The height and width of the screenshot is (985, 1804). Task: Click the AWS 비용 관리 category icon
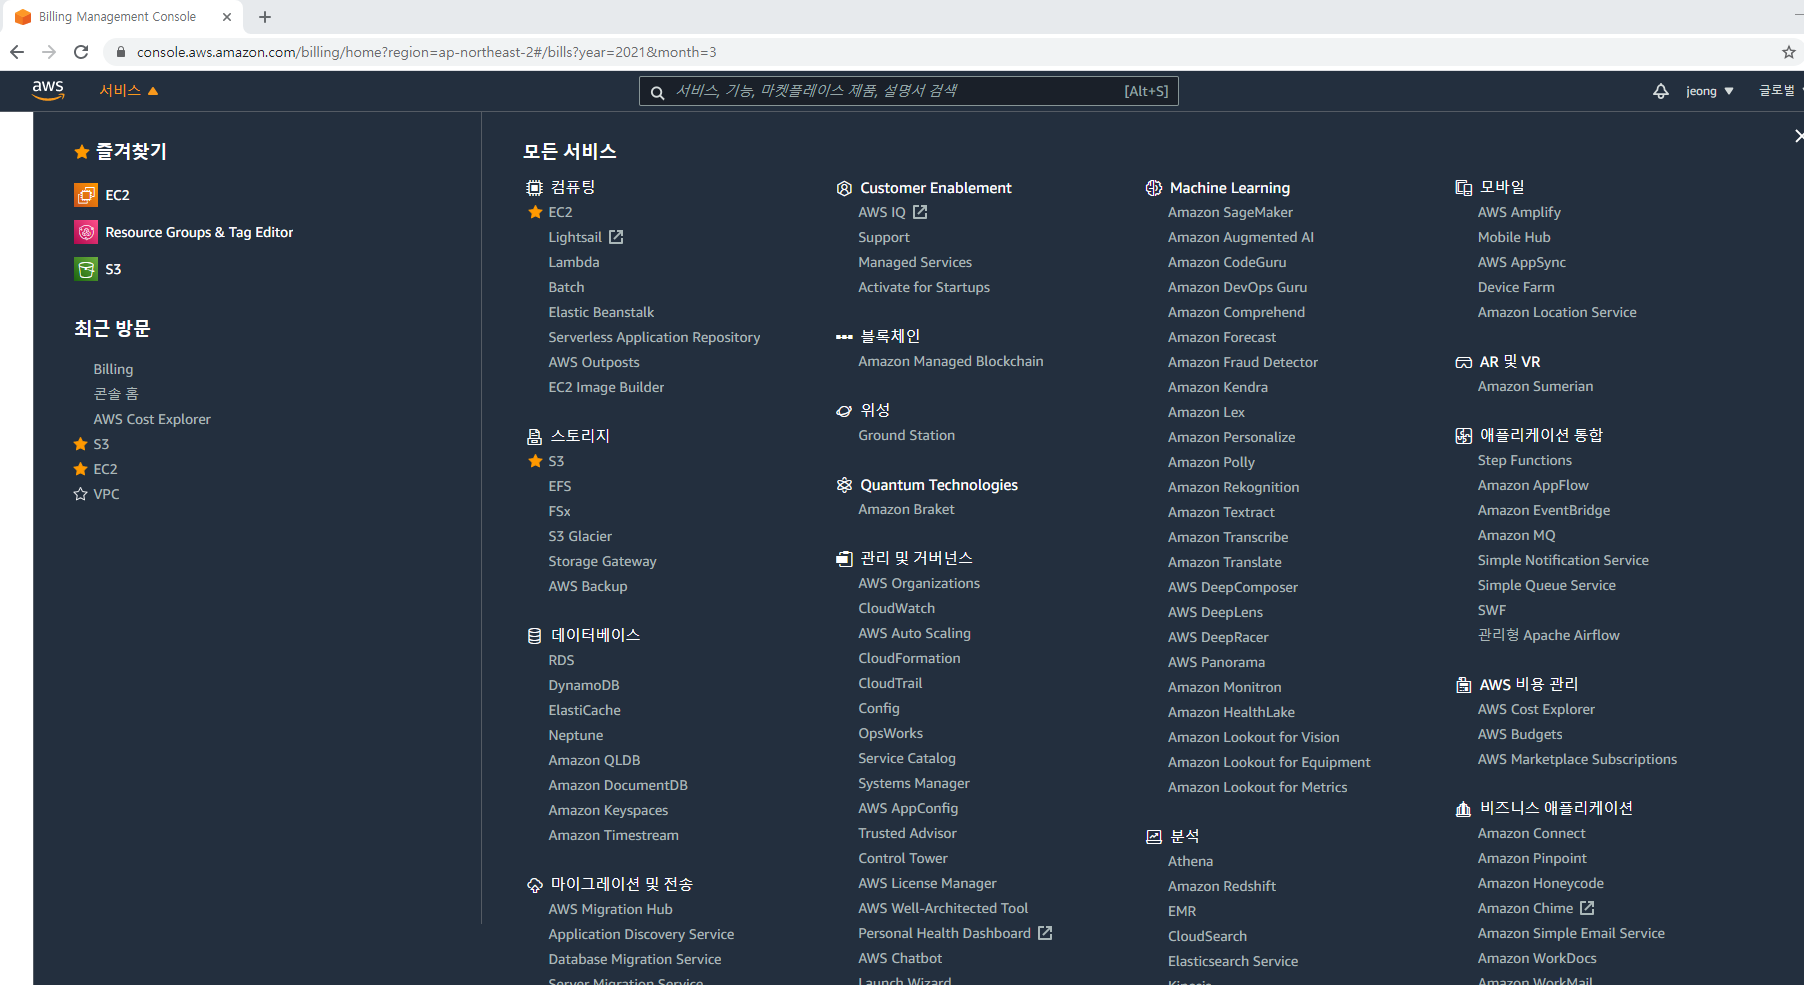click(1464, 685)
